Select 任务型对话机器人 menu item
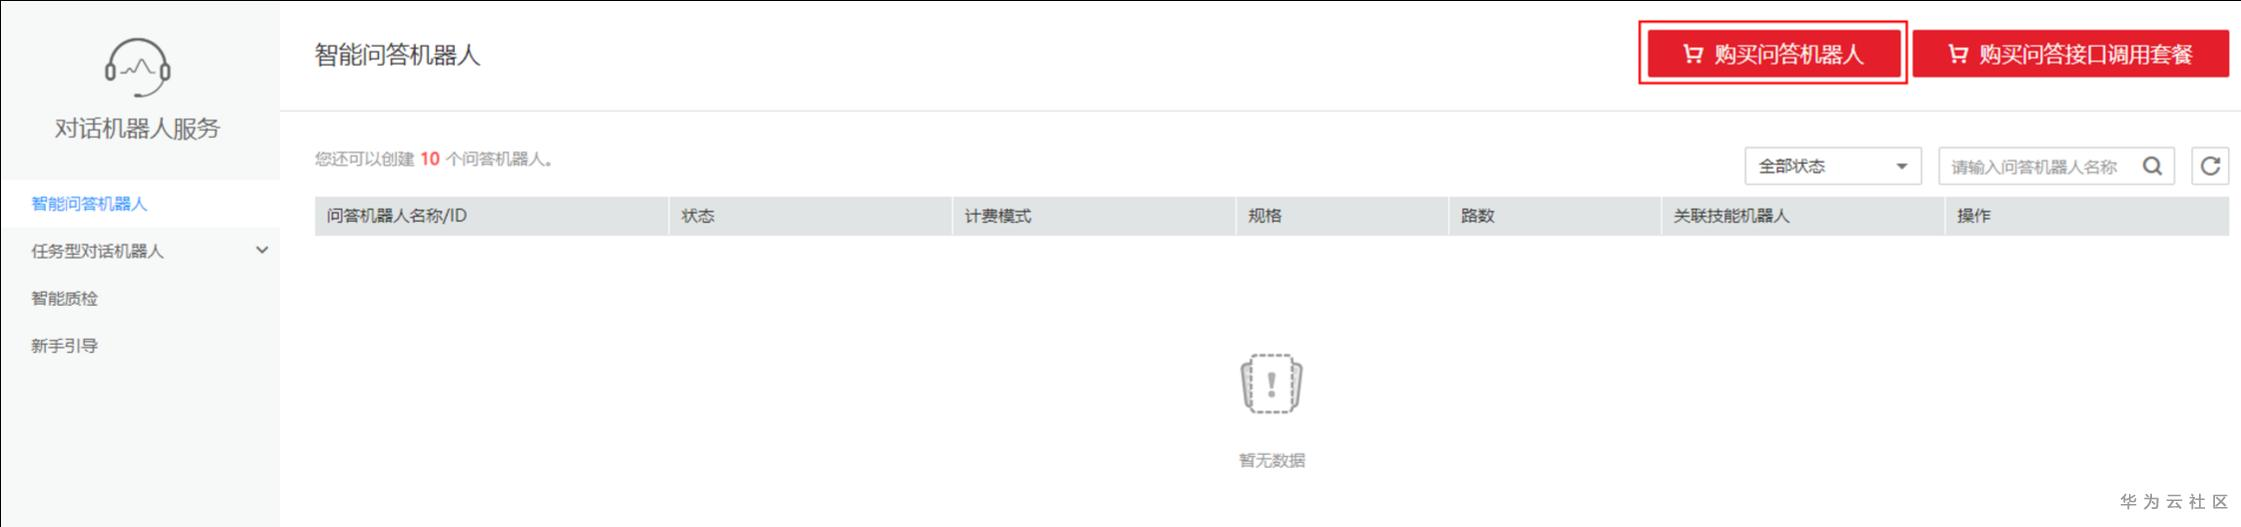Image resolution: width=2241 pixels, height=527 pixels. click(x=97, y=251)
